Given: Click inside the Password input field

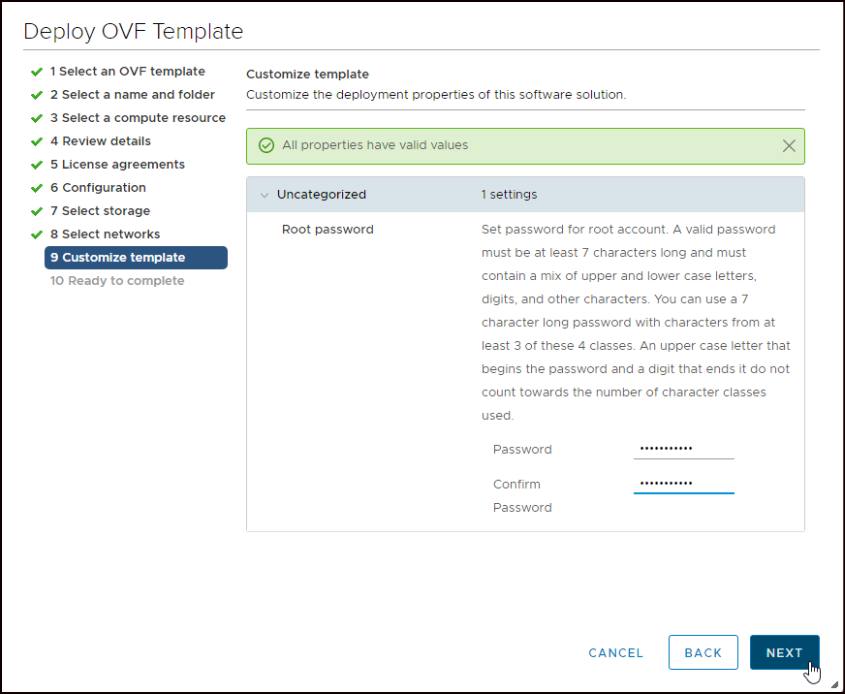Looking at the screenshot, I should click(683, 449).
